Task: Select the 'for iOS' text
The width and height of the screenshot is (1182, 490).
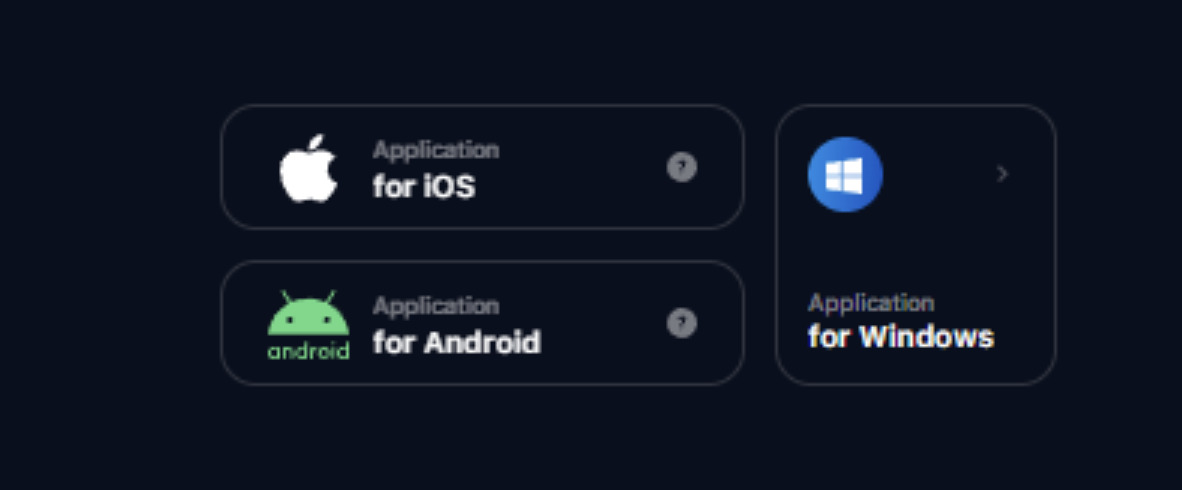Action: [423, 186]
